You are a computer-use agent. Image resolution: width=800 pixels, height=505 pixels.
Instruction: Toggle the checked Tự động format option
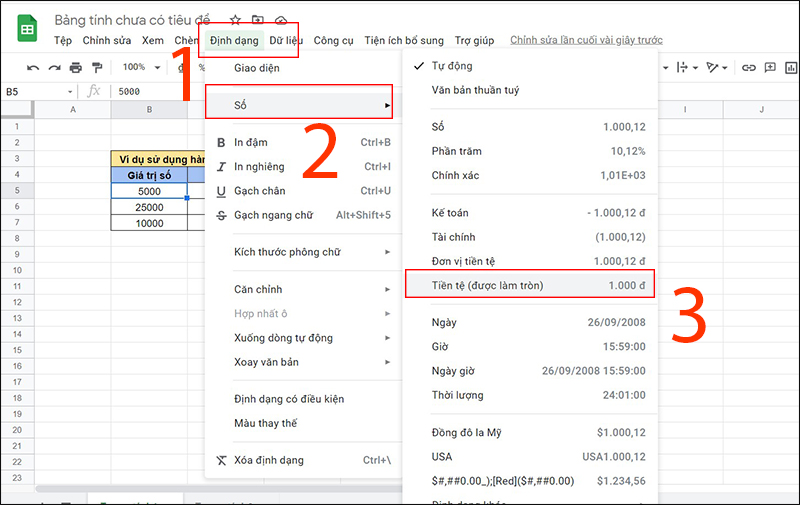coord(530,66)
